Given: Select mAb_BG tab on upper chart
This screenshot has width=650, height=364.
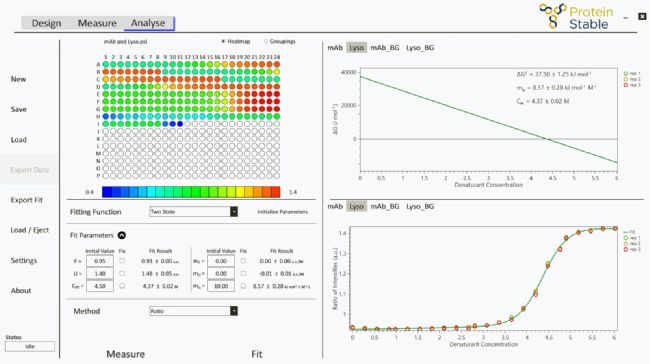Looking at the screenshot, I should coord(385,48).
